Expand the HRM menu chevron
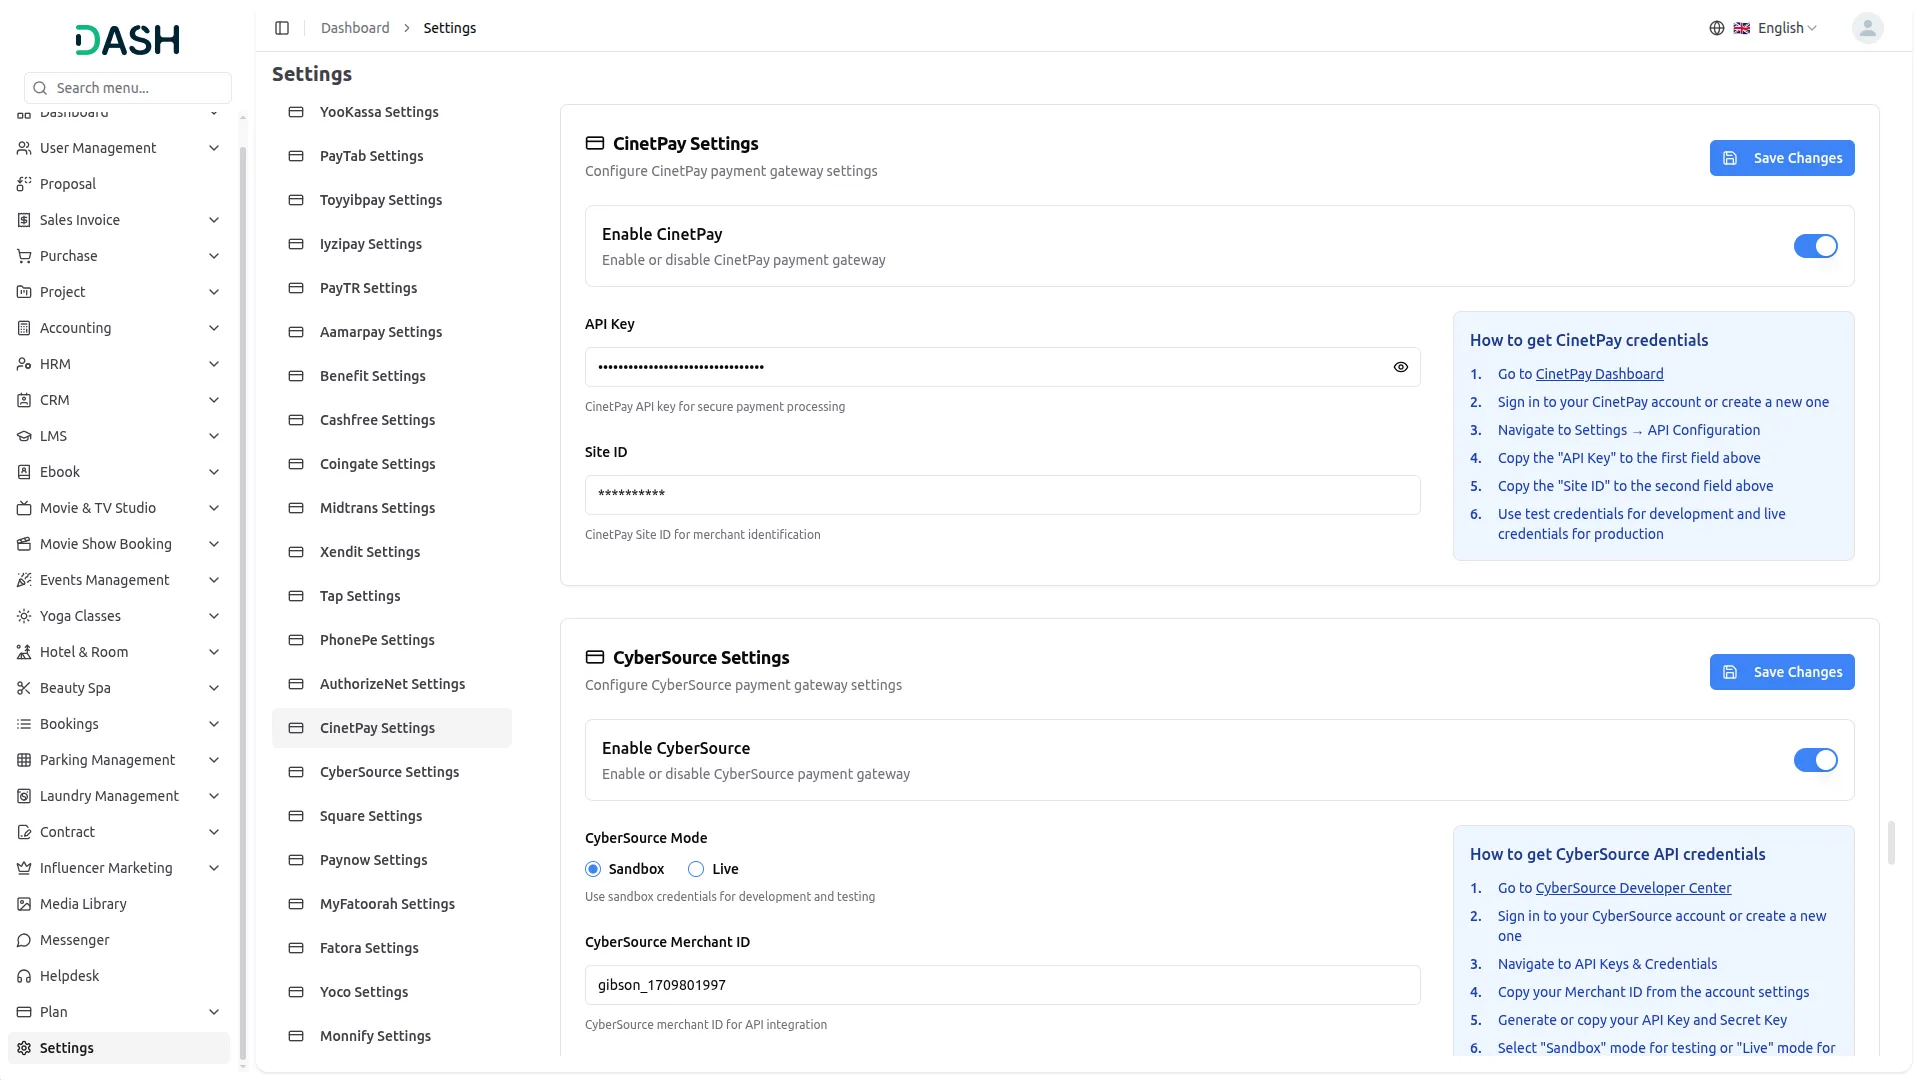Image resolution: width=1920 pixels, height=1080 pixels. coord(213,364)
